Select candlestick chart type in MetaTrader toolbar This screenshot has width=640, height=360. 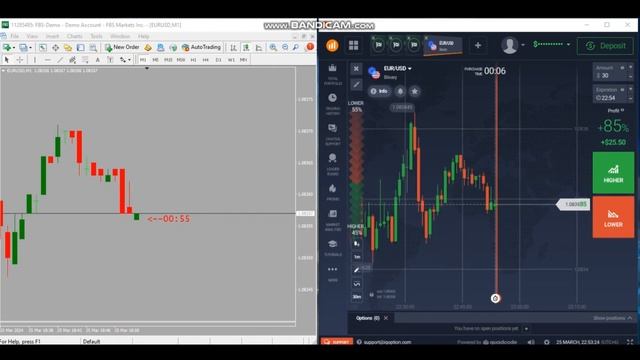coord(246,48)
